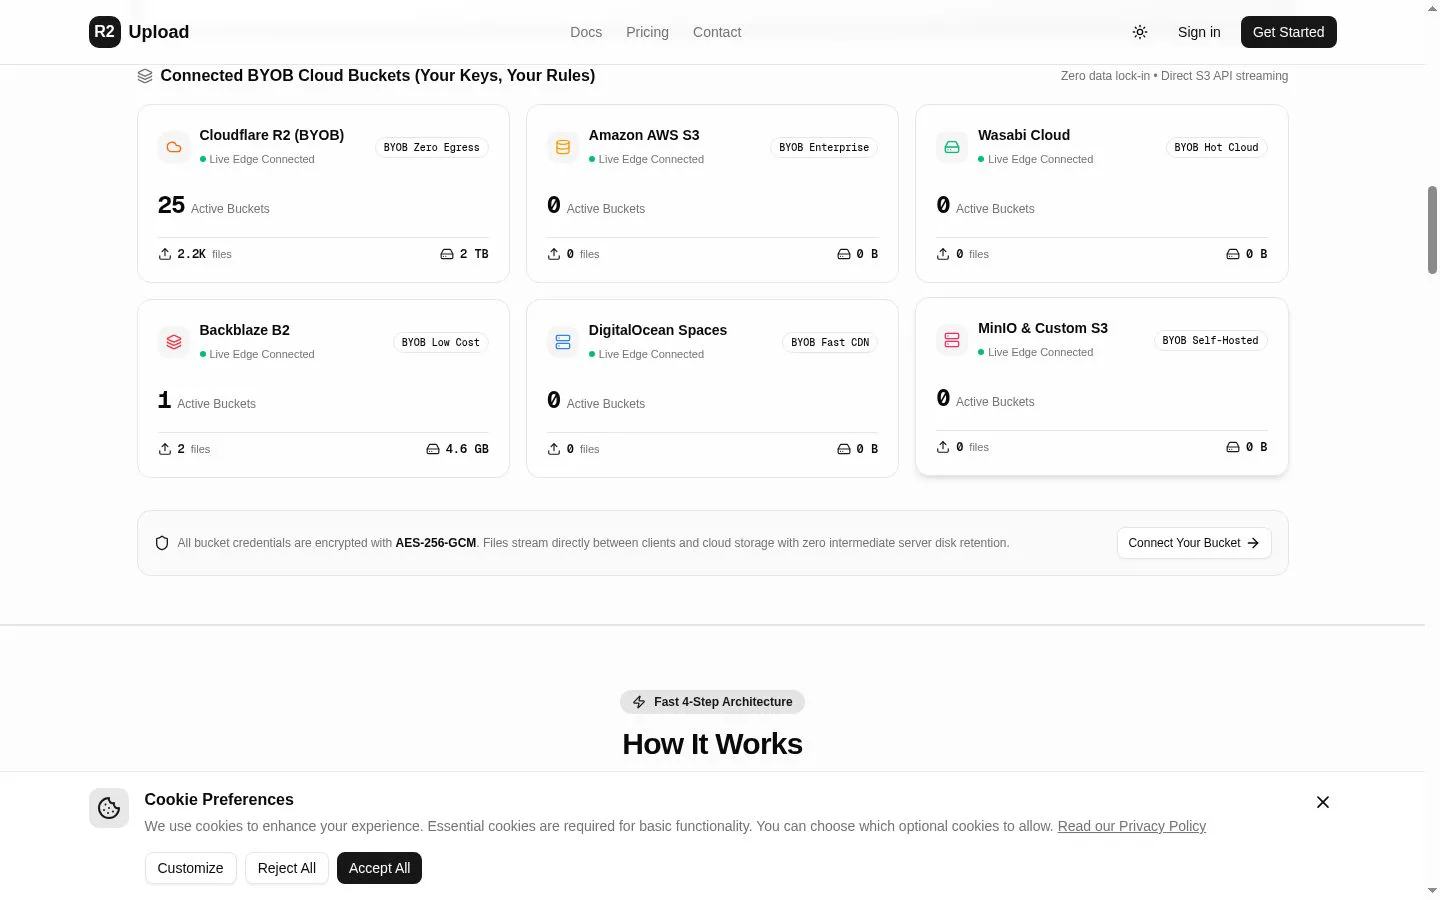Click the upload icon in Cloudflare R2 card

165,254
